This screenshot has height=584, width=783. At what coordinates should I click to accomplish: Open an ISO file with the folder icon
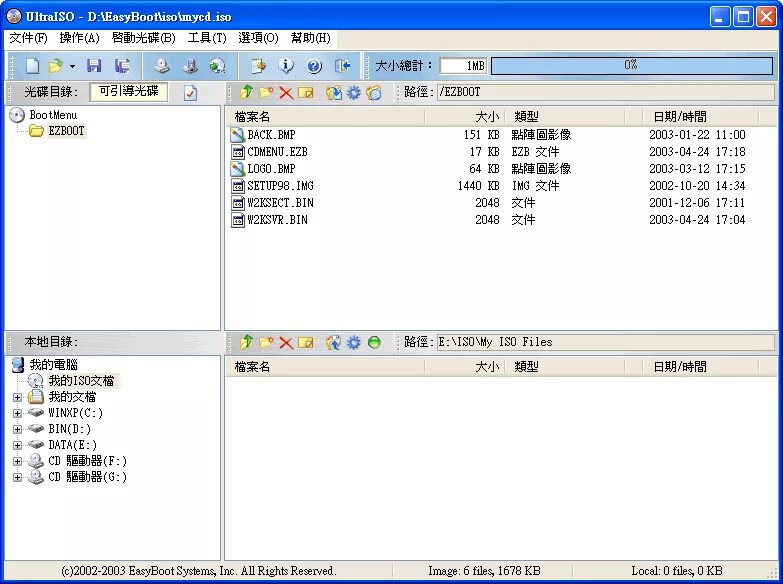55,65
